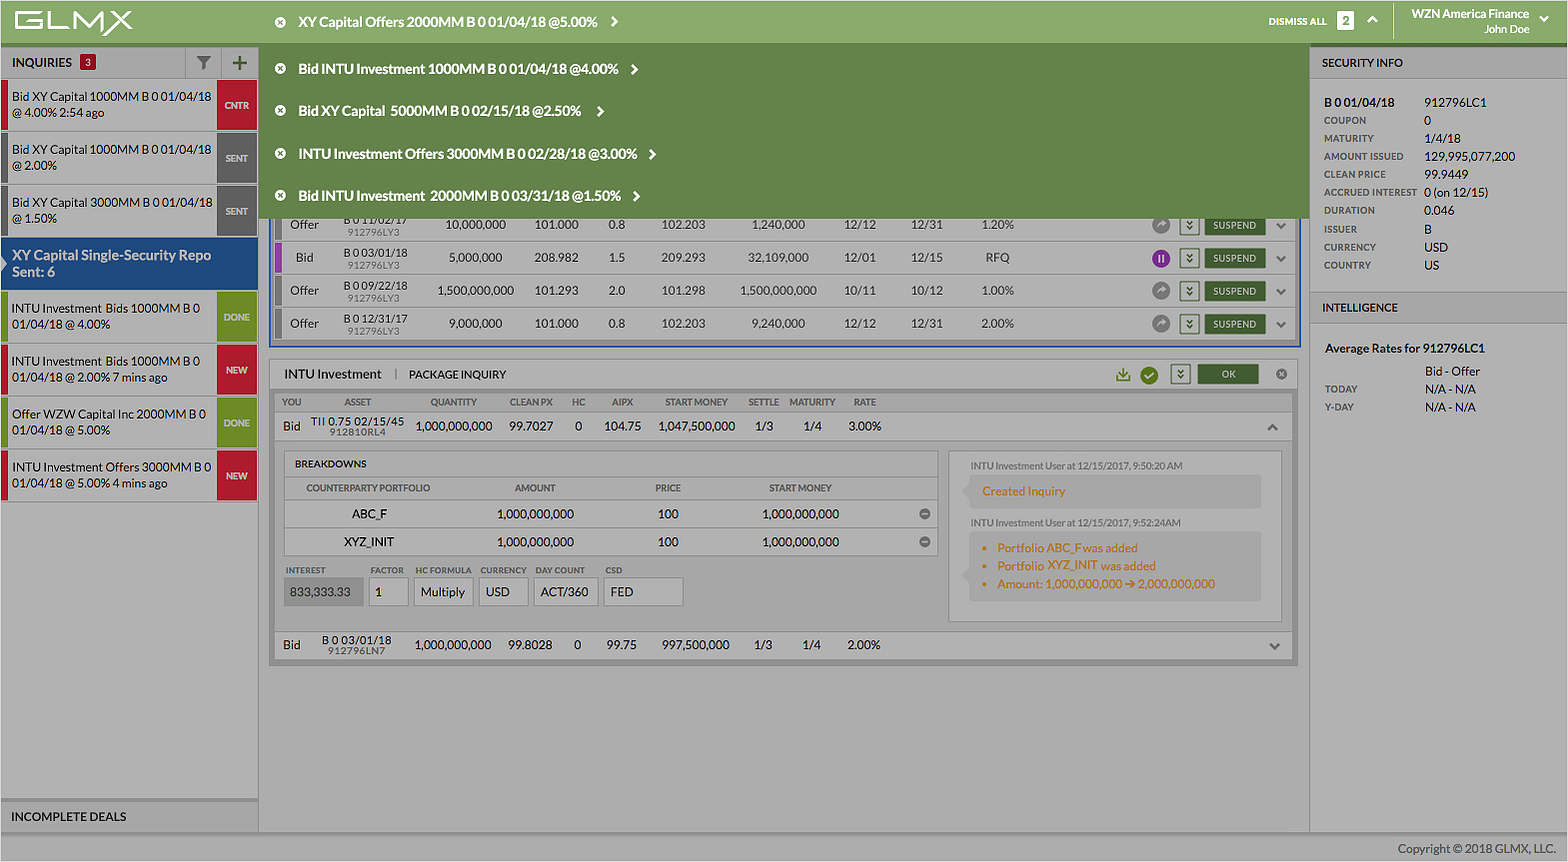The height and width of the screenshot is (862, 1568).
Task: Suspend the Offer 1,500,000,000 row
Action: tap(1235, 291)
